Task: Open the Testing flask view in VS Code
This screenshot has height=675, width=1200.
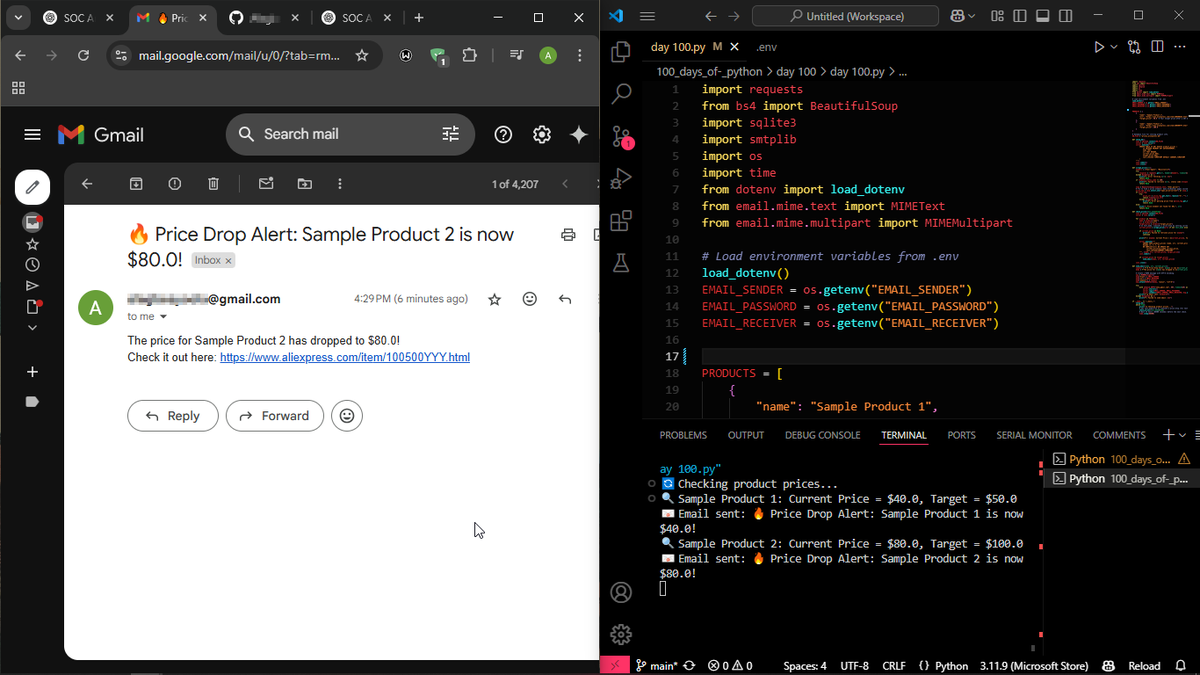Action: point(621,263)
